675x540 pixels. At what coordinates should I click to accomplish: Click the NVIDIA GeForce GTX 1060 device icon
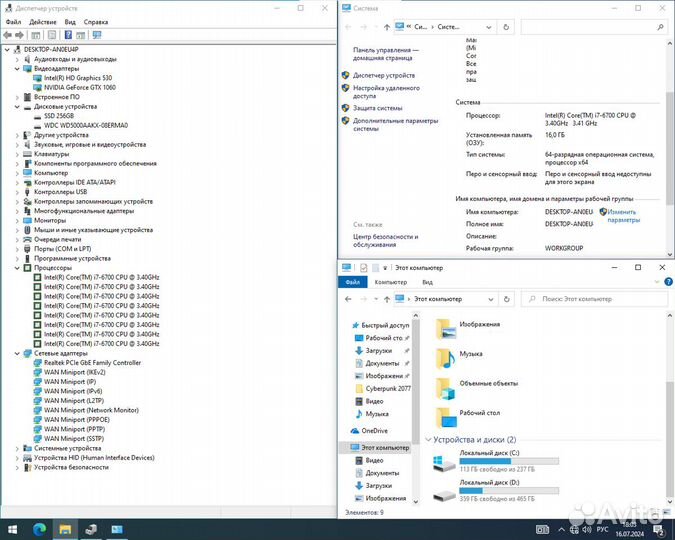38,87
